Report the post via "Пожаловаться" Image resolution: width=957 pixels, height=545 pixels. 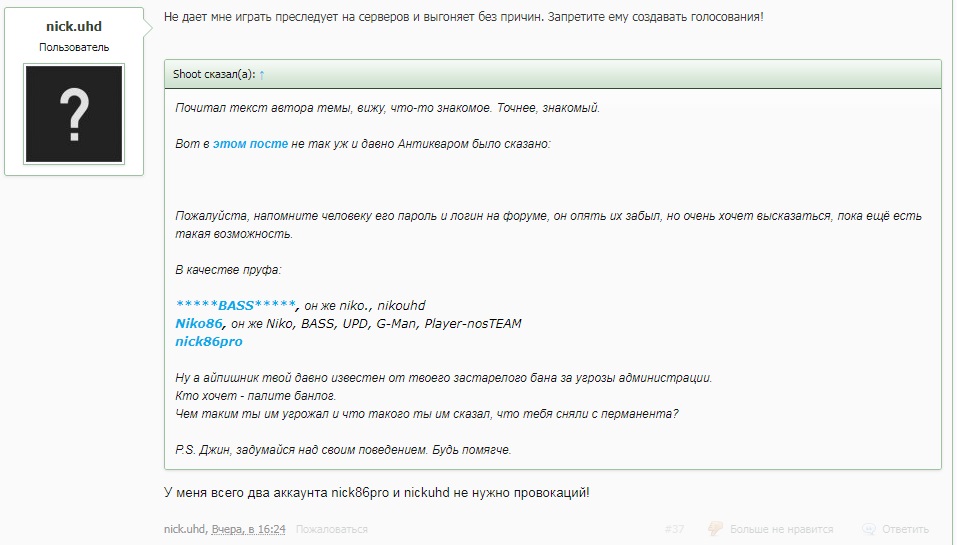(x=331, y=529)
